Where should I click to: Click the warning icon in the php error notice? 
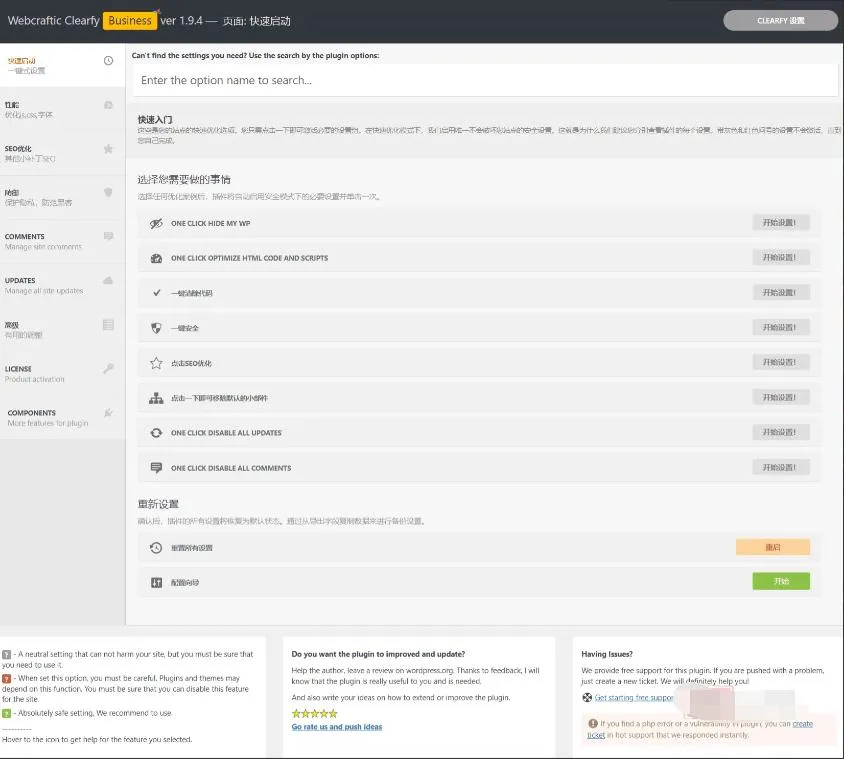593,723
